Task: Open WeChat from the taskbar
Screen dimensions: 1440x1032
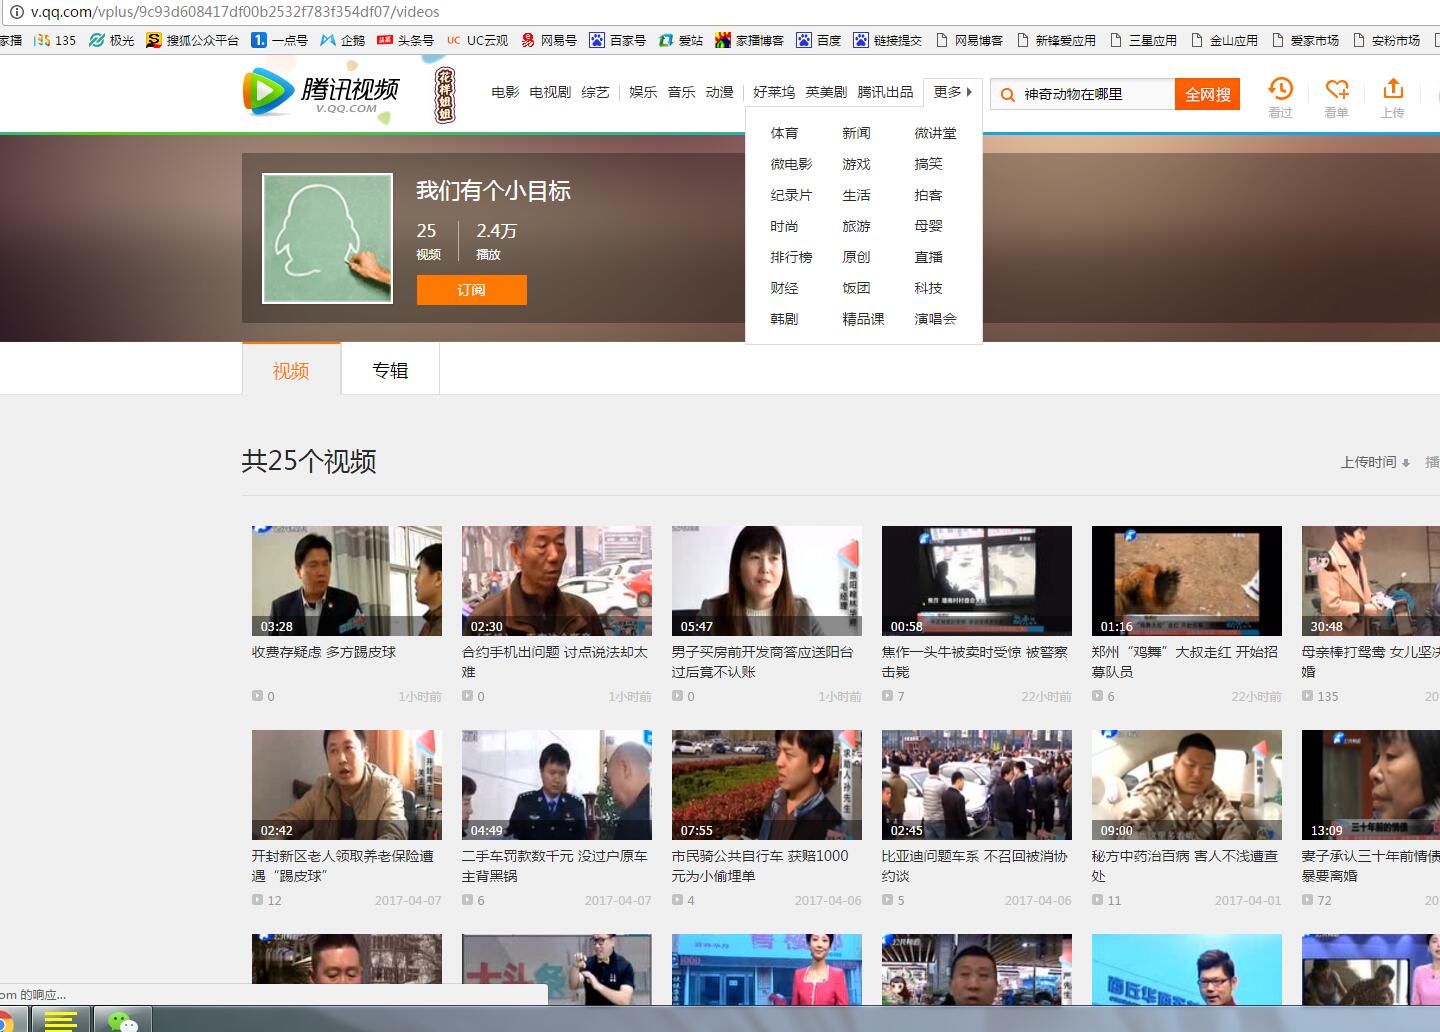Action: [122, 1020]
